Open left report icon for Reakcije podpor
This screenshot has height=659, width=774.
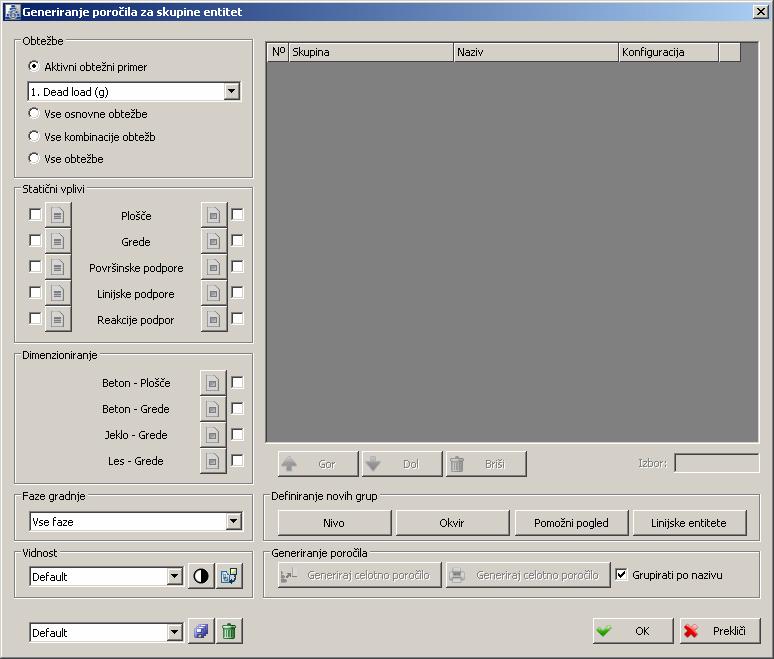tap(58, 320)
